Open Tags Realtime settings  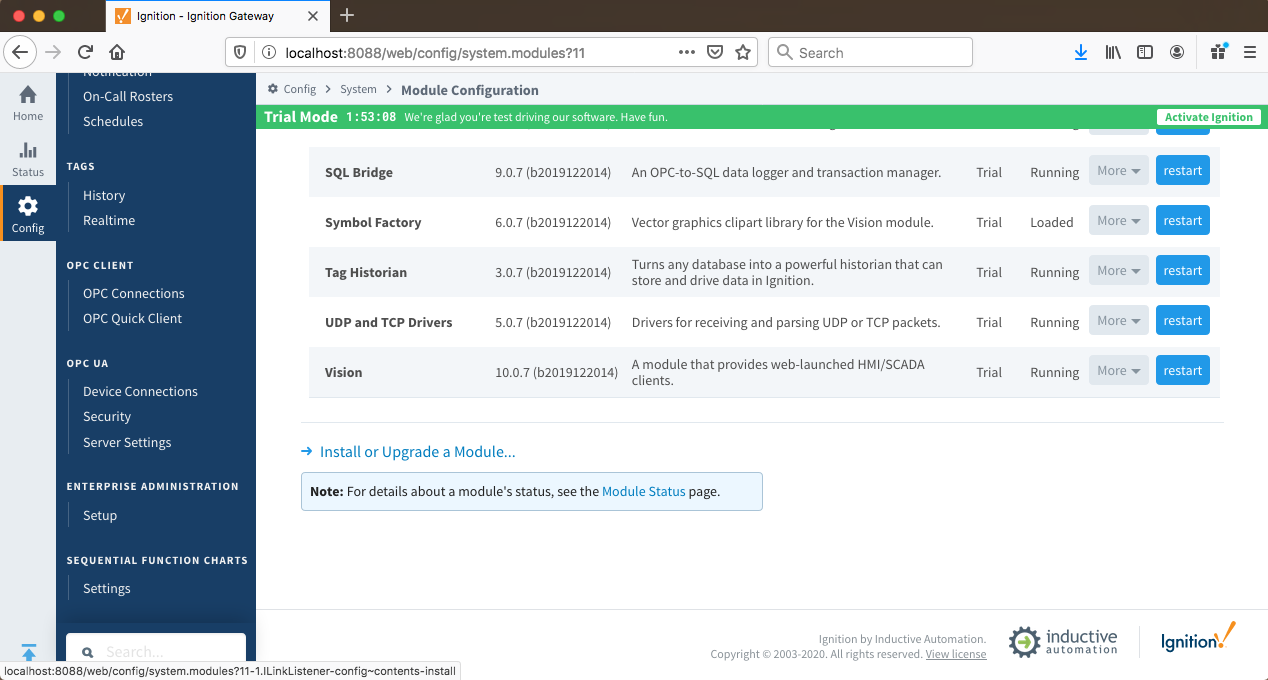pos(109,221)
